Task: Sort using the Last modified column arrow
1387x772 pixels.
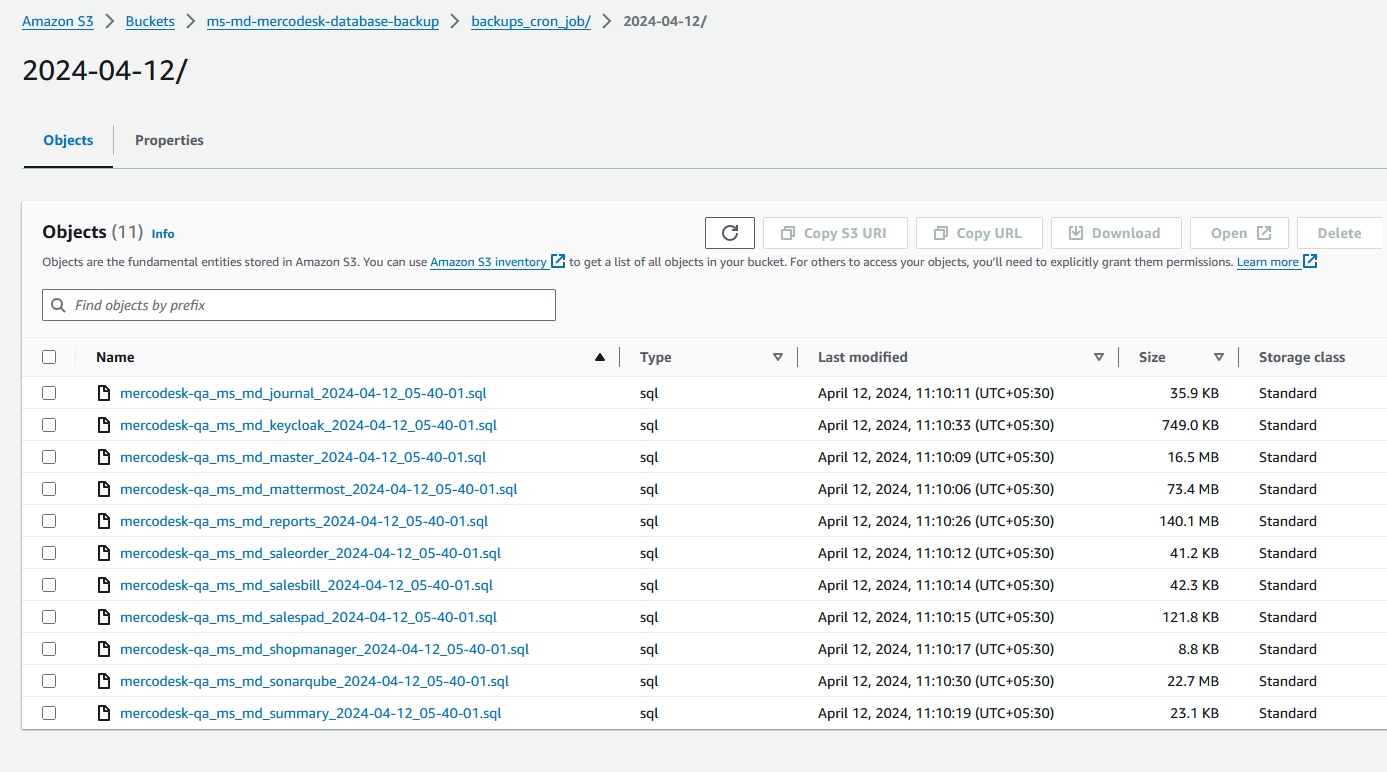Action: (x=1099, y=357)
